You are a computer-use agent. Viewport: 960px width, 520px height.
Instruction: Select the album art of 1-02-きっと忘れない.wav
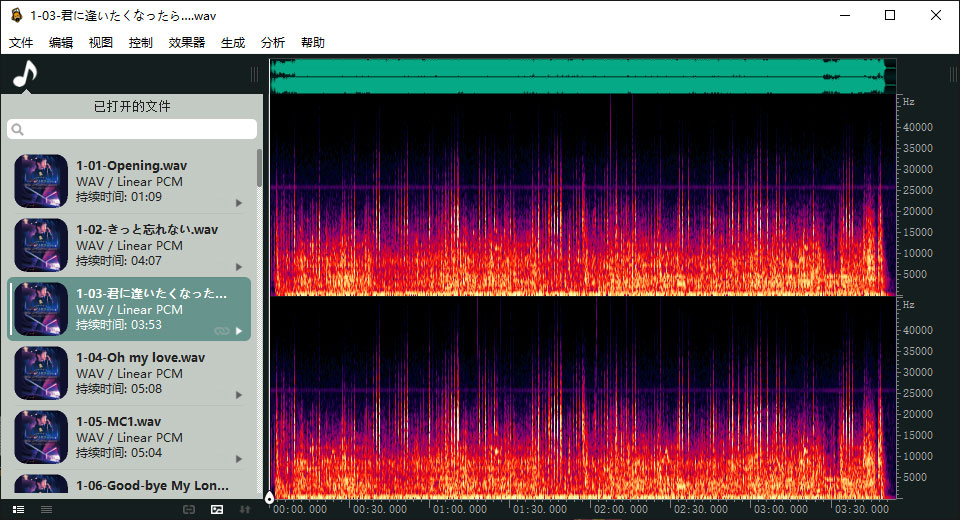(x=41, y=245)
